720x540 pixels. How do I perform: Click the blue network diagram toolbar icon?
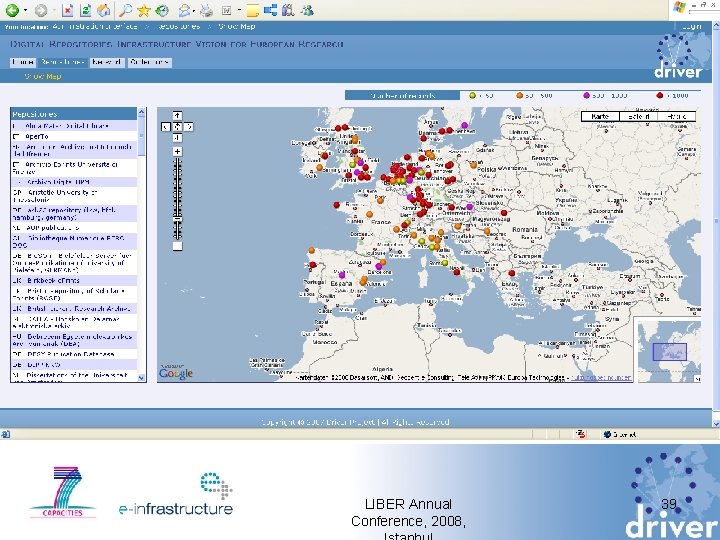click(270, 10)
